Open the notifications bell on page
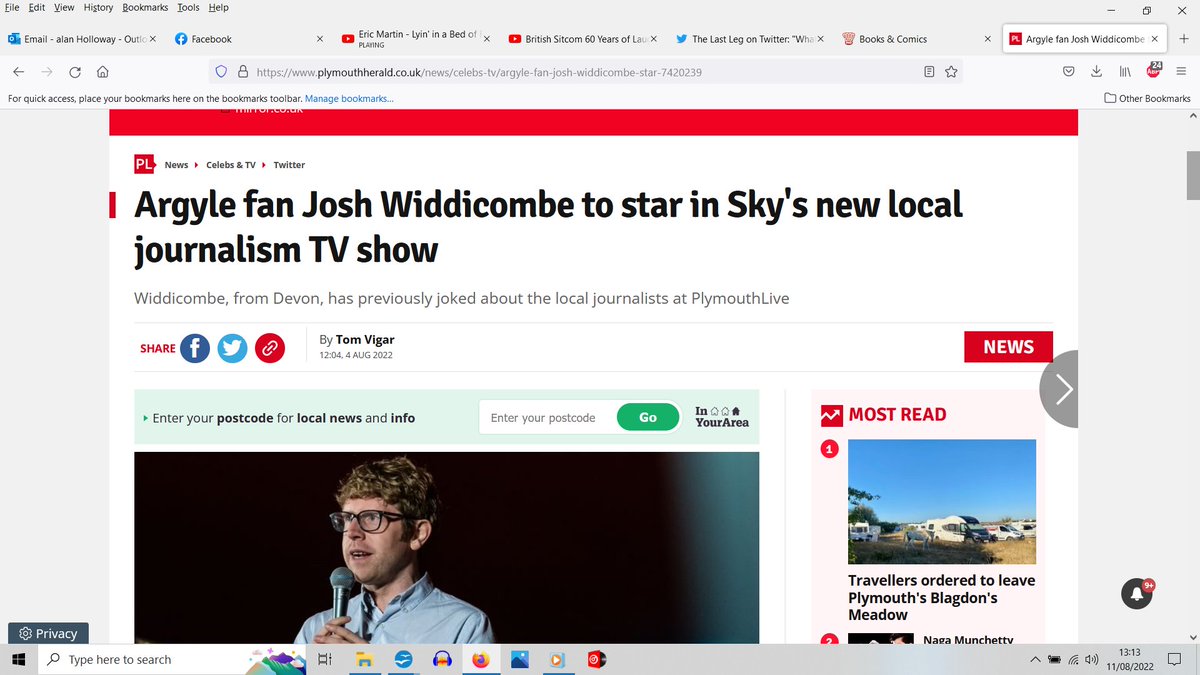 (1137, 594)
